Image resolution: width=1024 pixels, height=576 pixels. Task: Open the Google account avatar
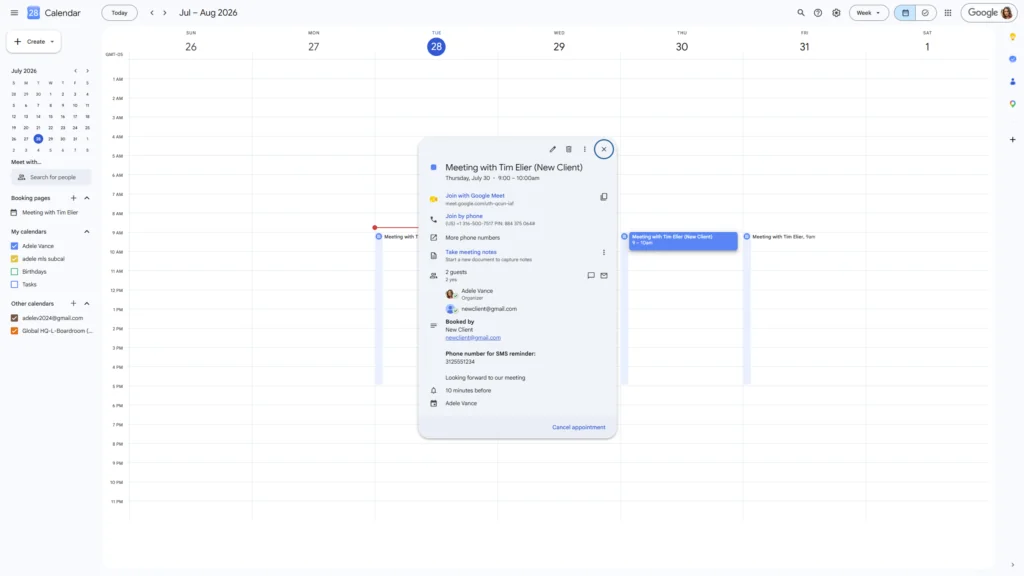point(1006,12)
